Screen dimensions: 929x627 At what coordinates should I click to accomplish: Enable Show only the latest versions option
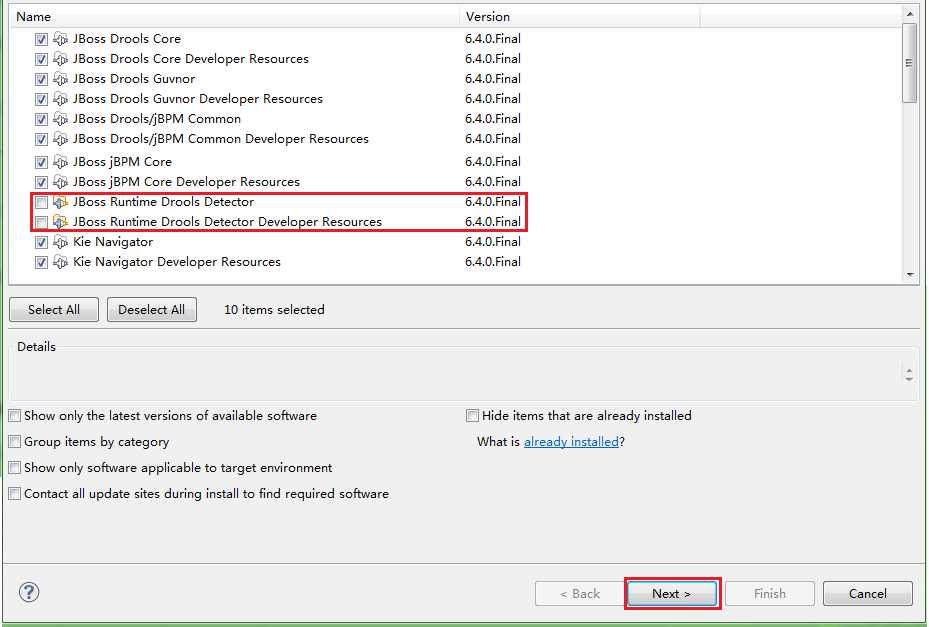coord(15,416)
